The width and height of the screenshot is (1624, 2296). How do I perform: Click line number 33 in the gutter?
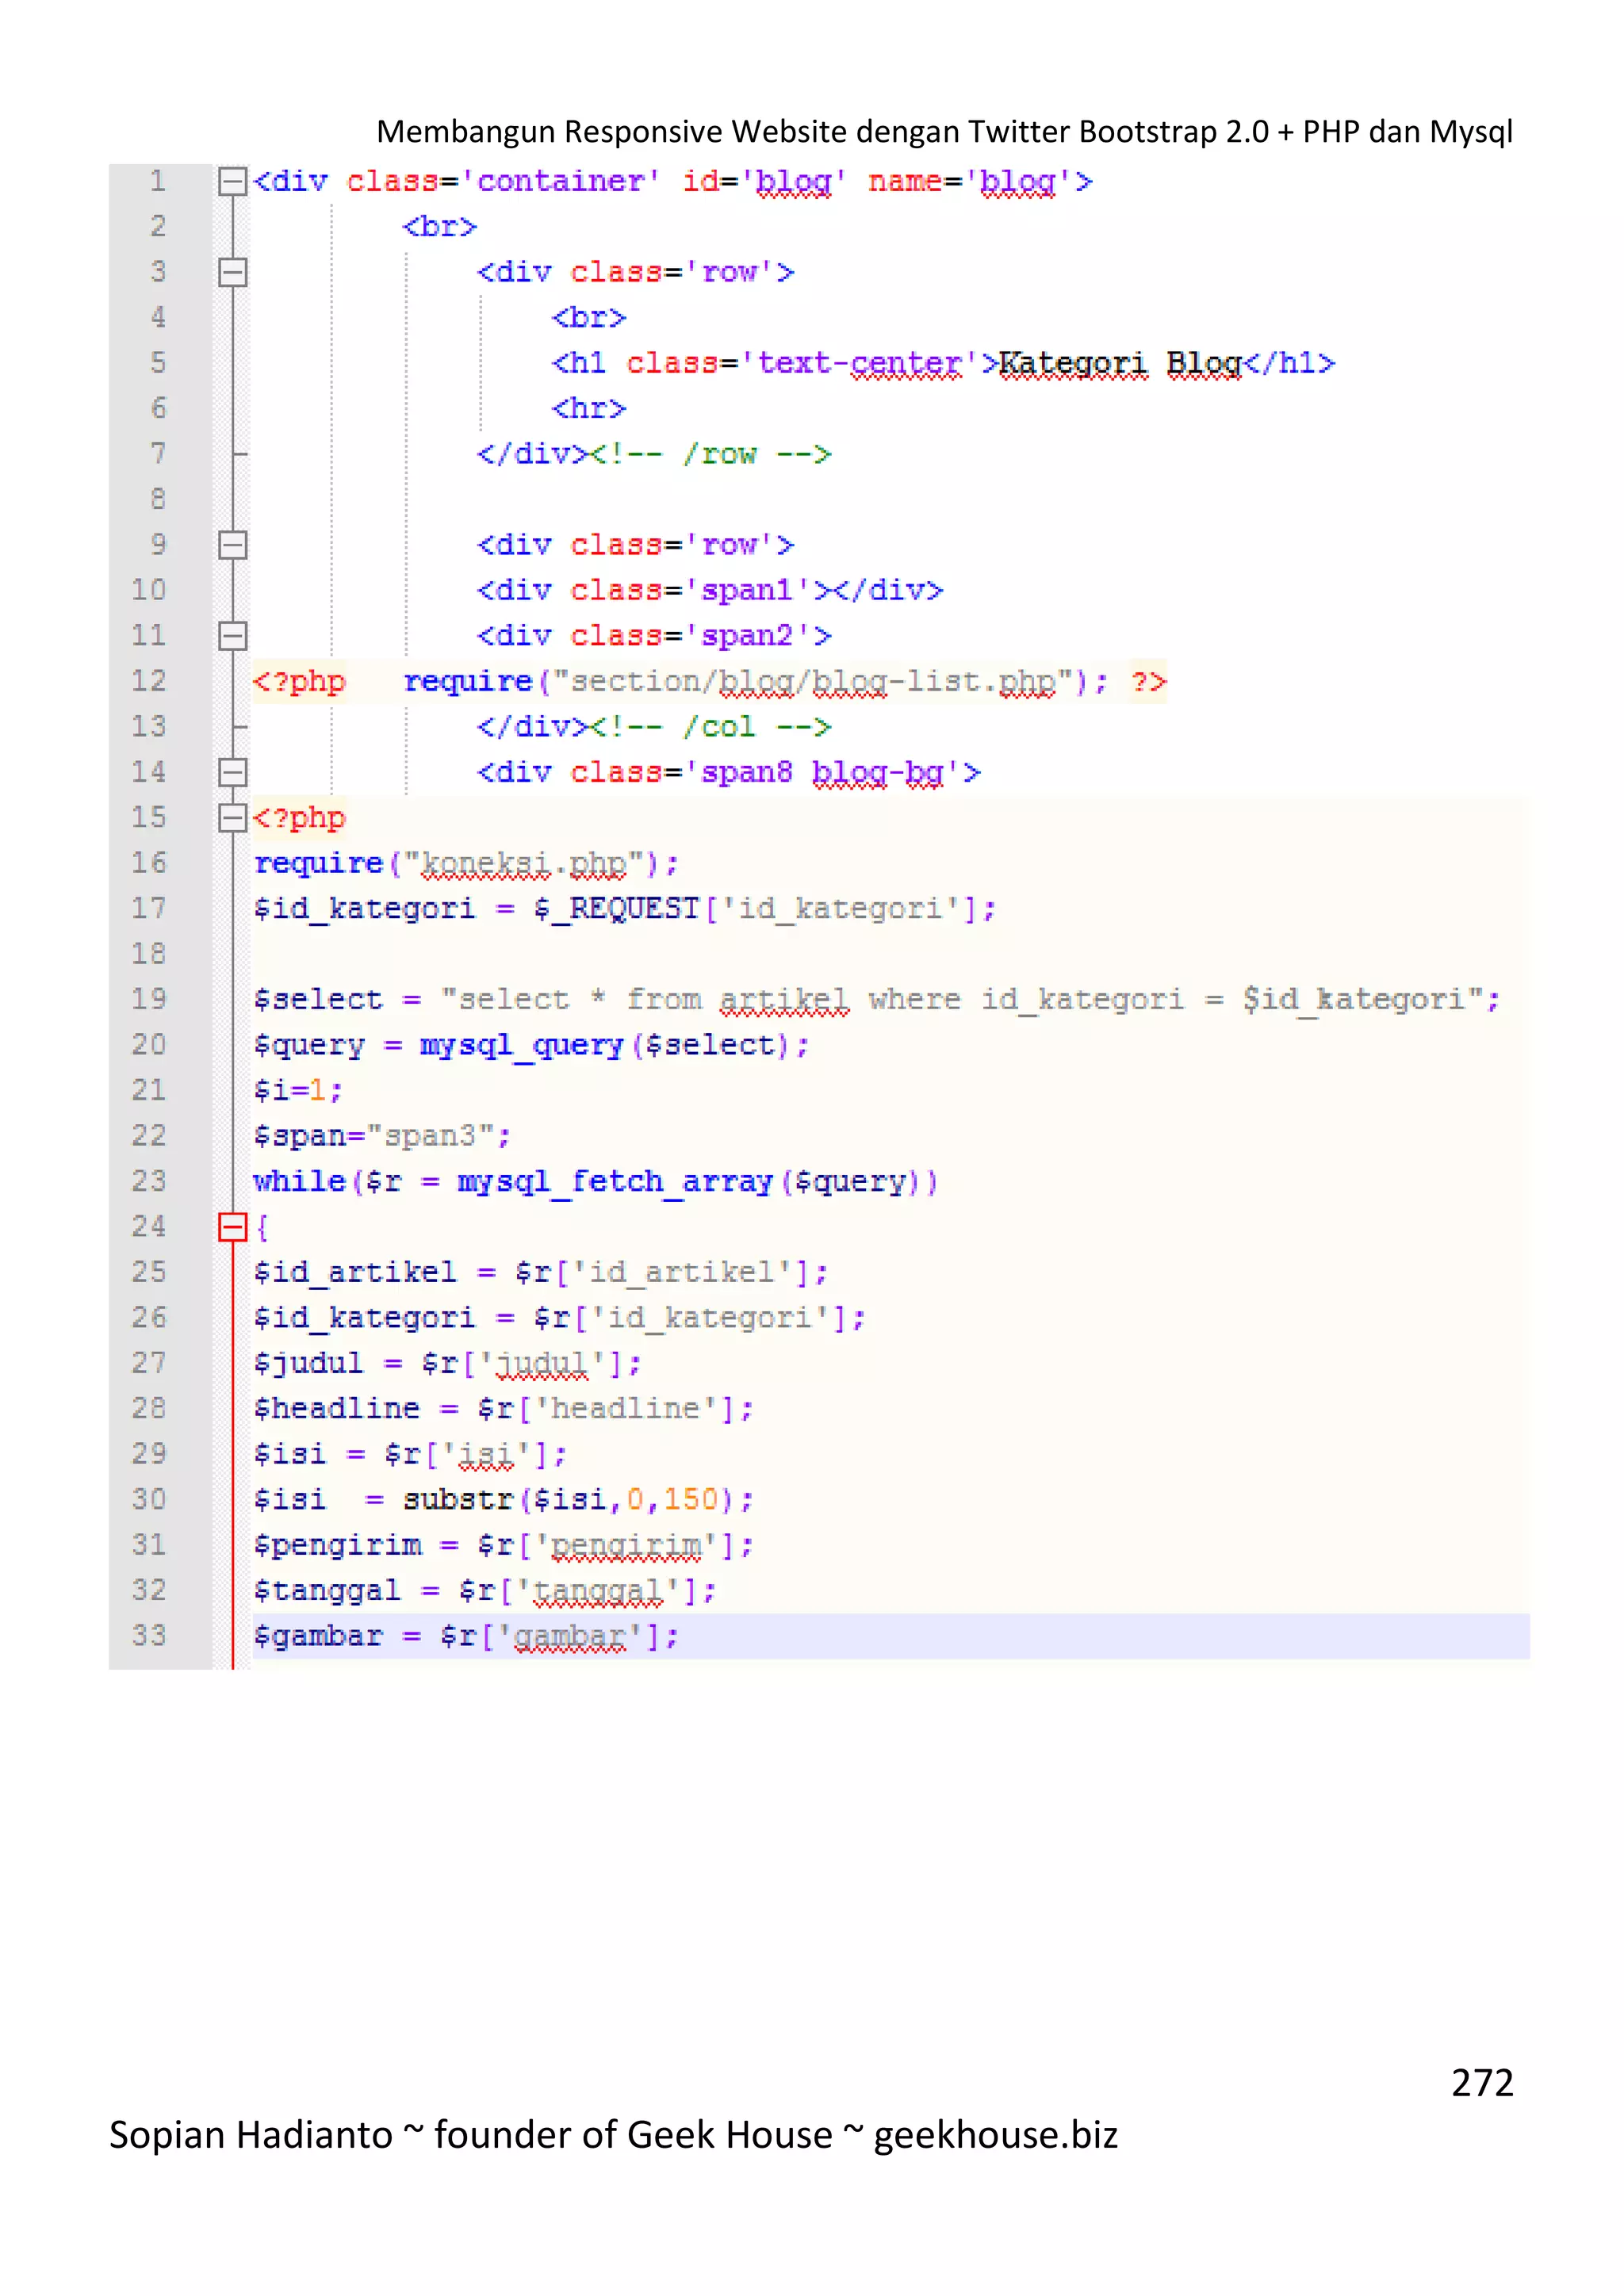(149, 1636)
